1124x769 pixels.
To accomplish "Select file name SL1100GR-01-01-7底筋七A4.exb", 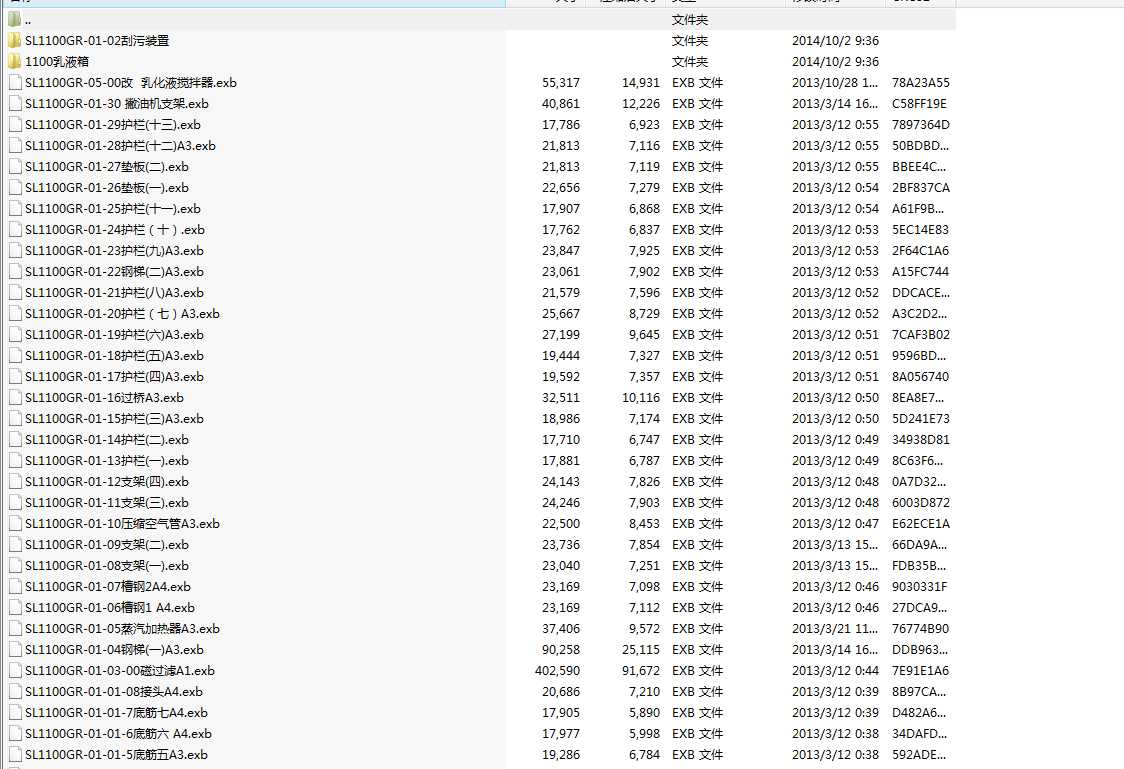I will coord(116,712).
